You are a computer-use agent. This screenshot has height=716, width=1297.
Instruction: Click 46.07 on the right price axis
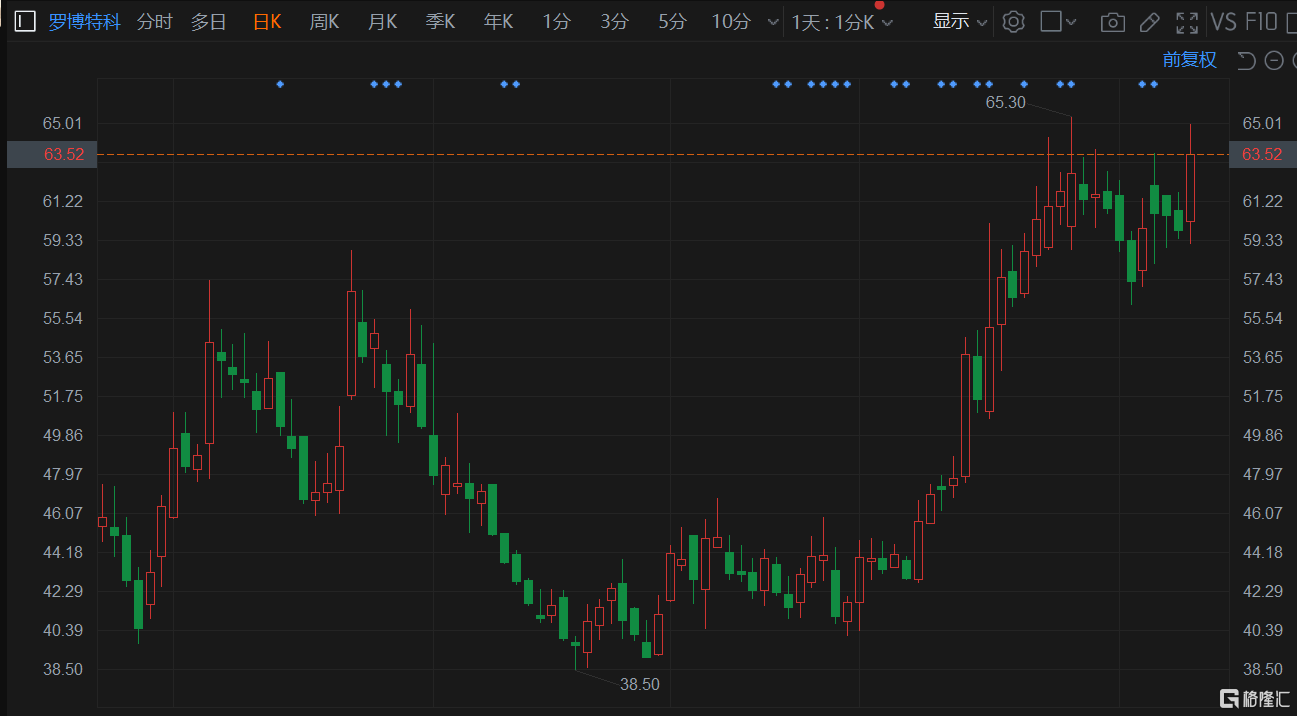(x=1262, y=513)
